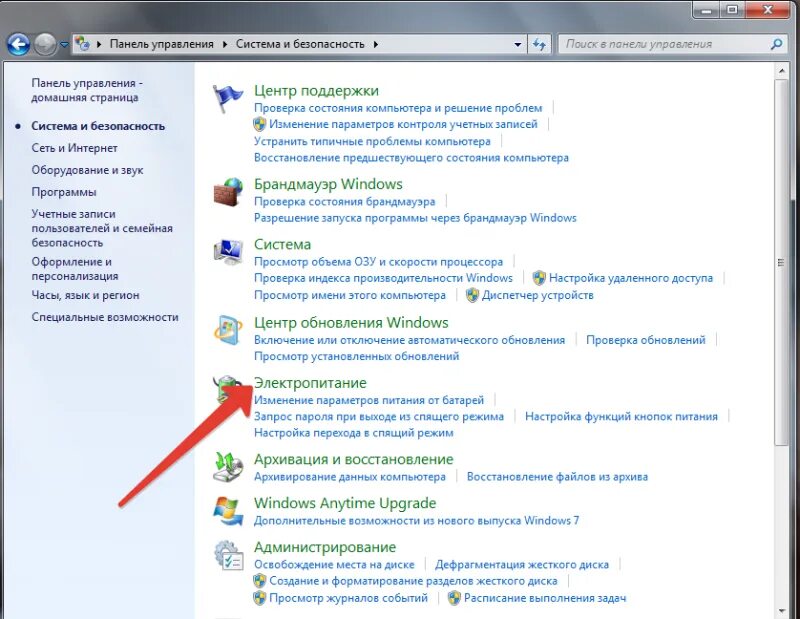Click the search magnifier icon
Image resolution: width=800 pixels, height=619 pixels.
[776, 44]
